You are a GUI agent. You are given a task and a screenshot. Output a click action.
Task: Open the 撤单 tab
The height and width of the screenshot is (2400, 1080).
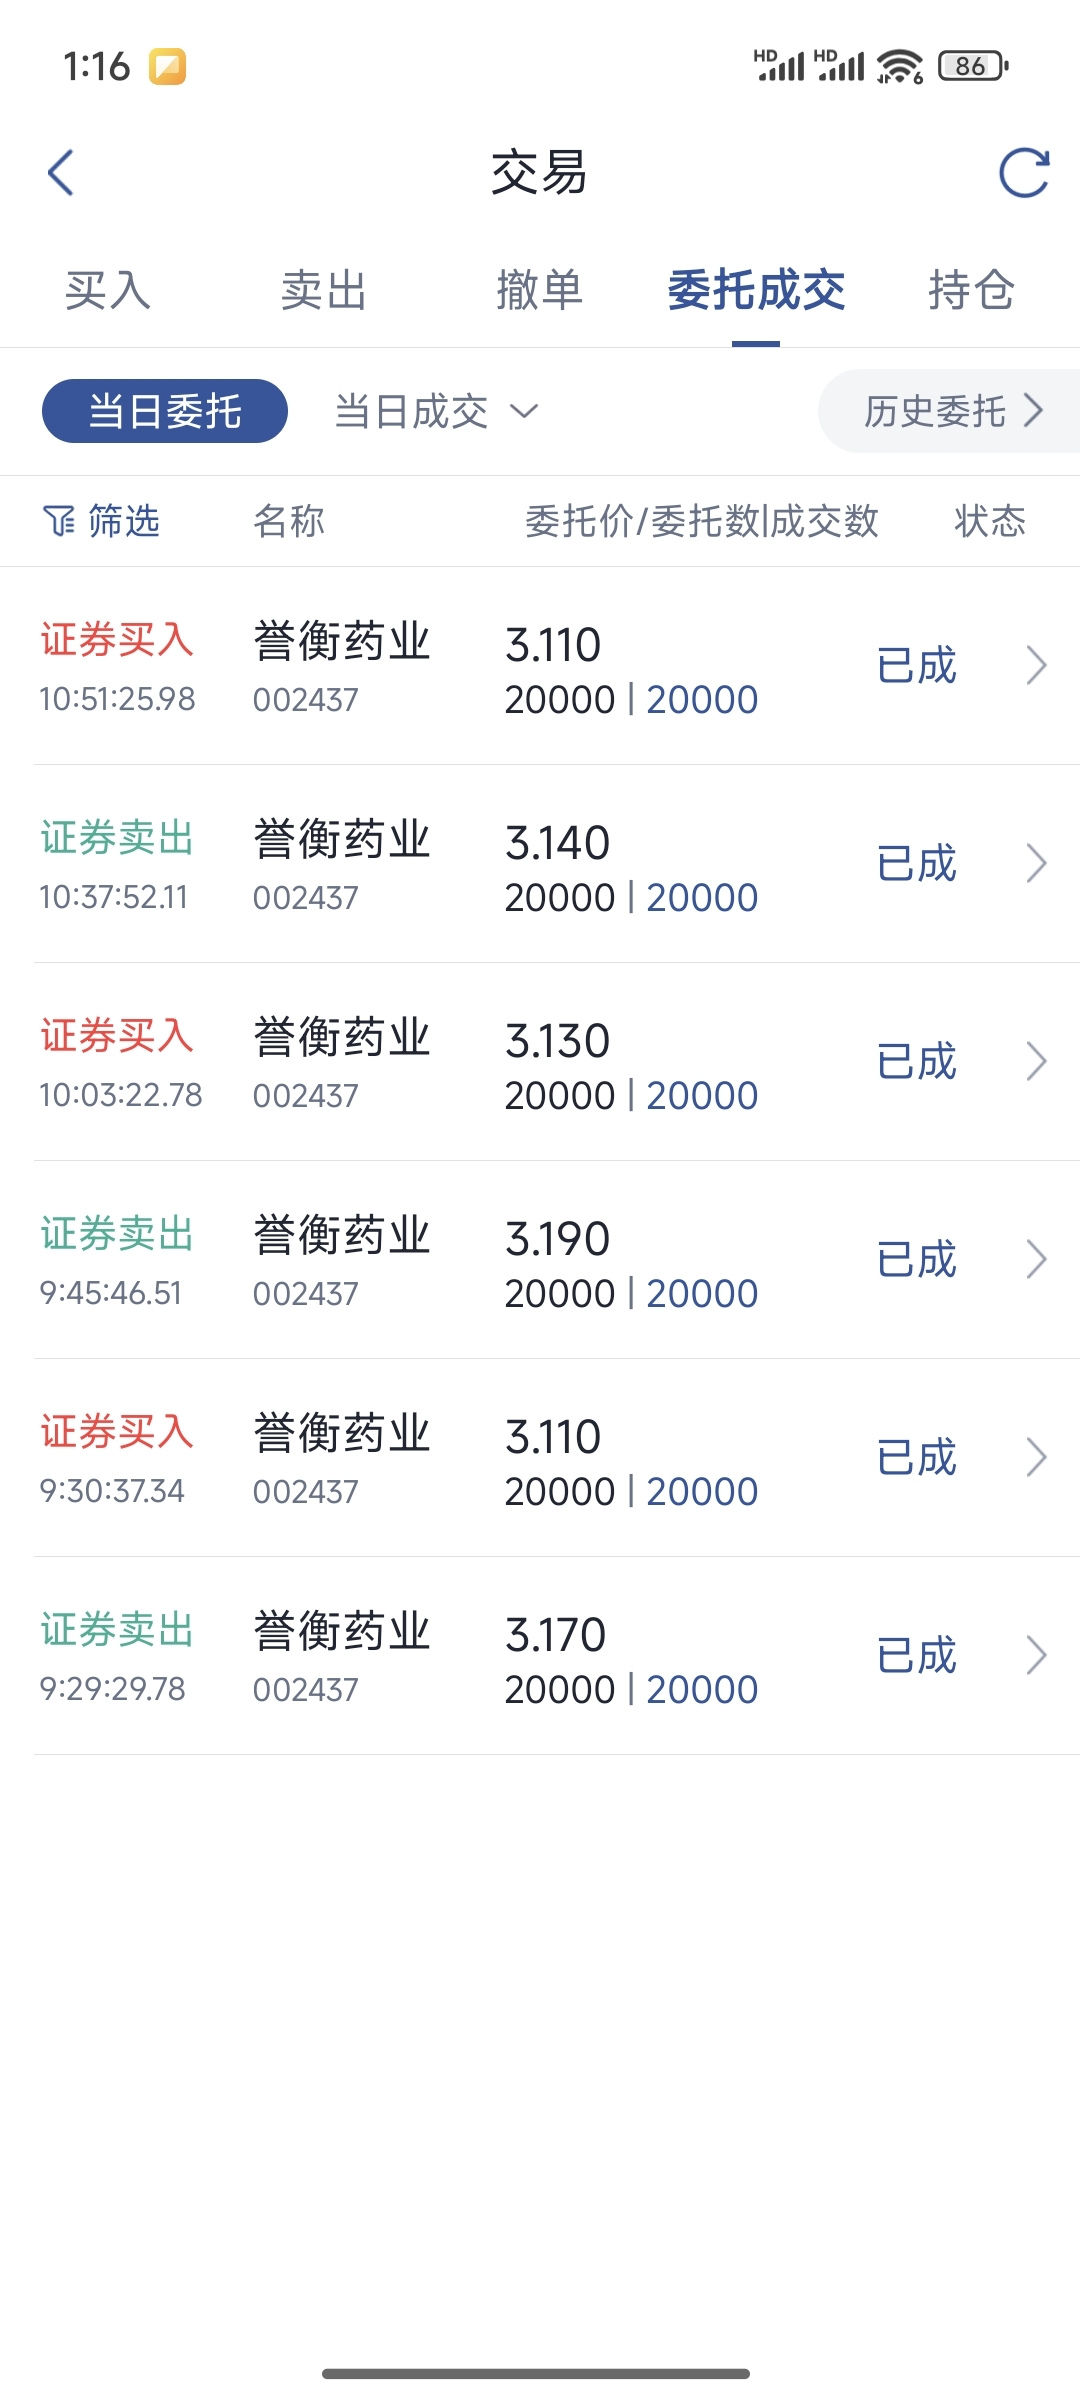tap(540, 291)
